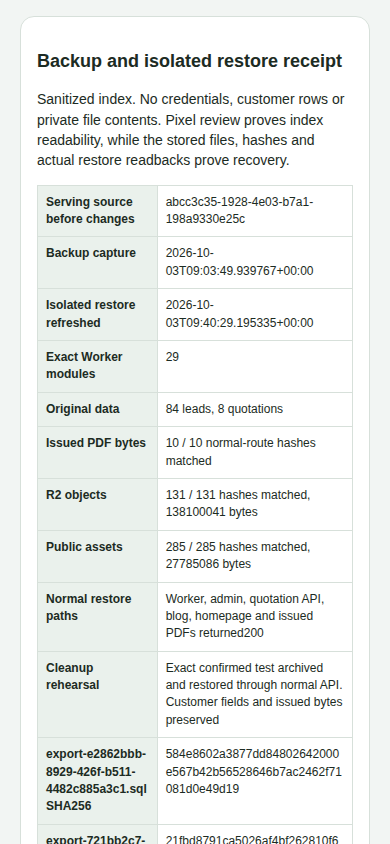Click the 'Normal restore paths' label
Image resolution: width=390 pixels, height=844 pixels.
pos(89,607)
